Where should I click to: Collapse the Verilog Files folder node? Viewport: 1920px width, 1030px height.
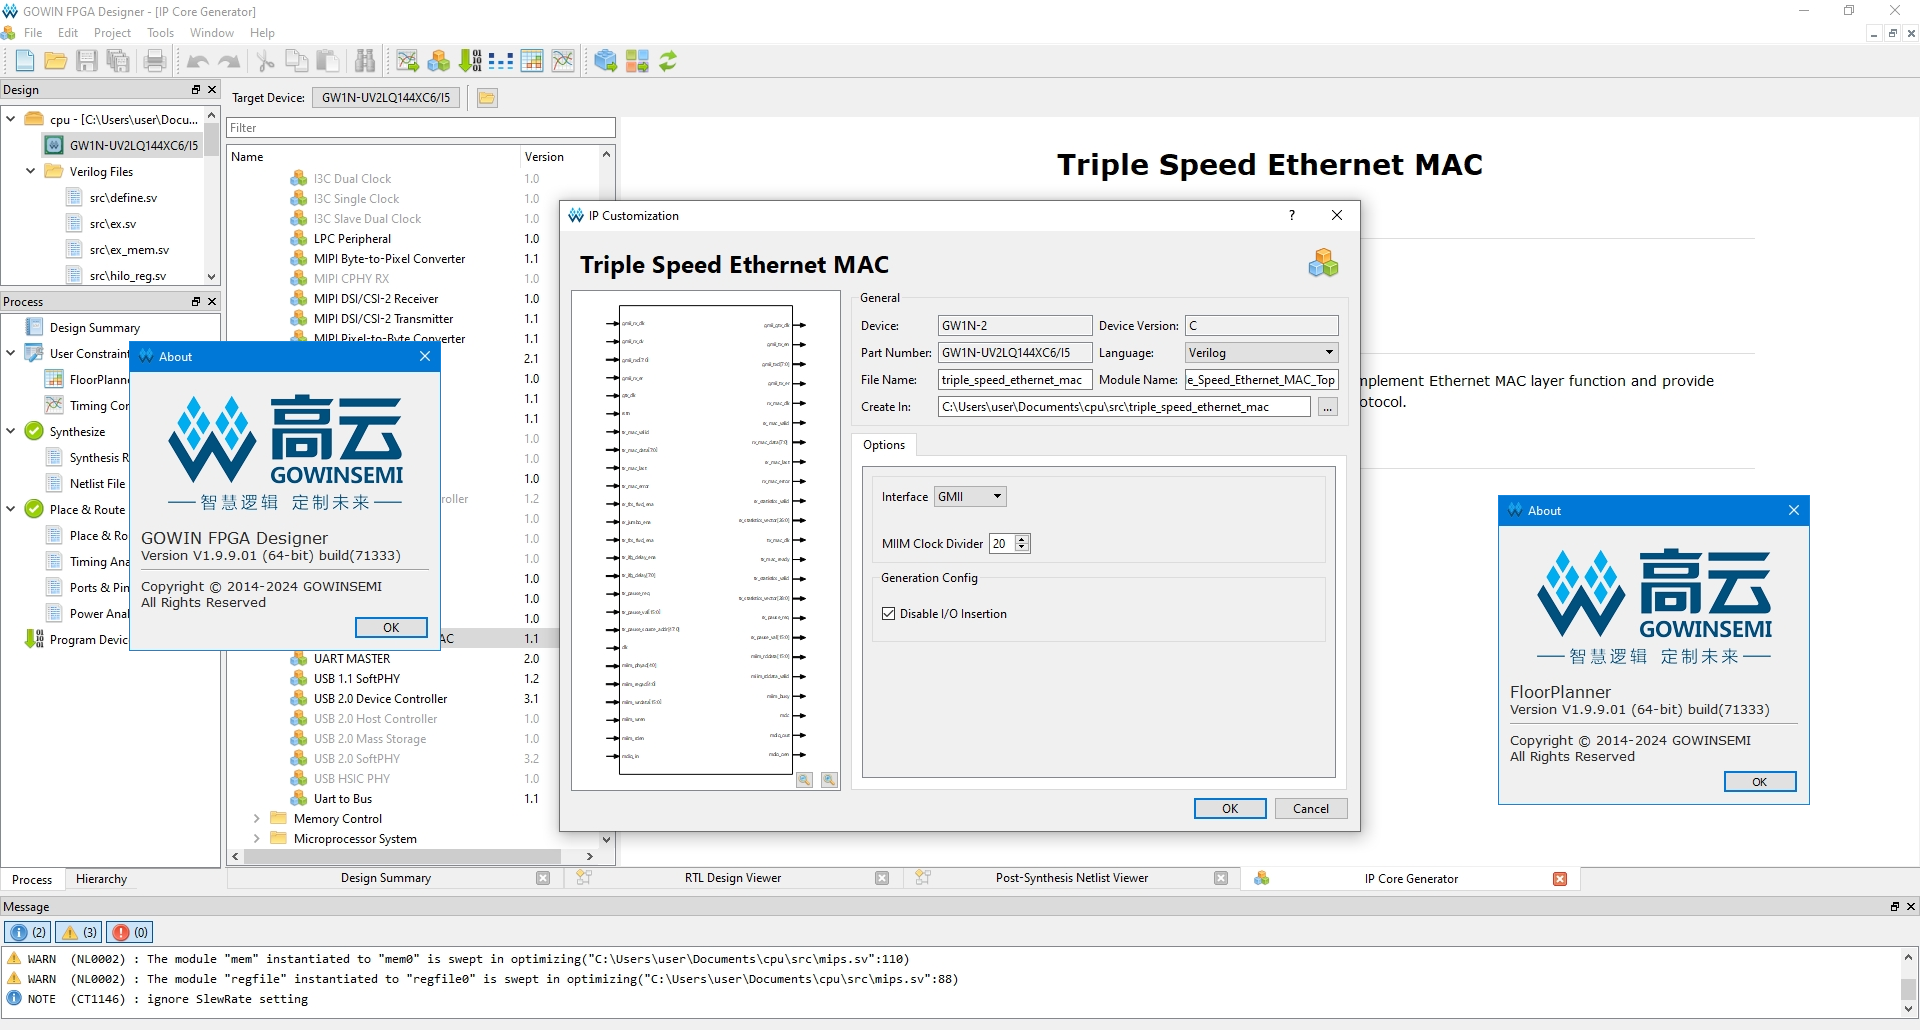click(x=31, y=171)
